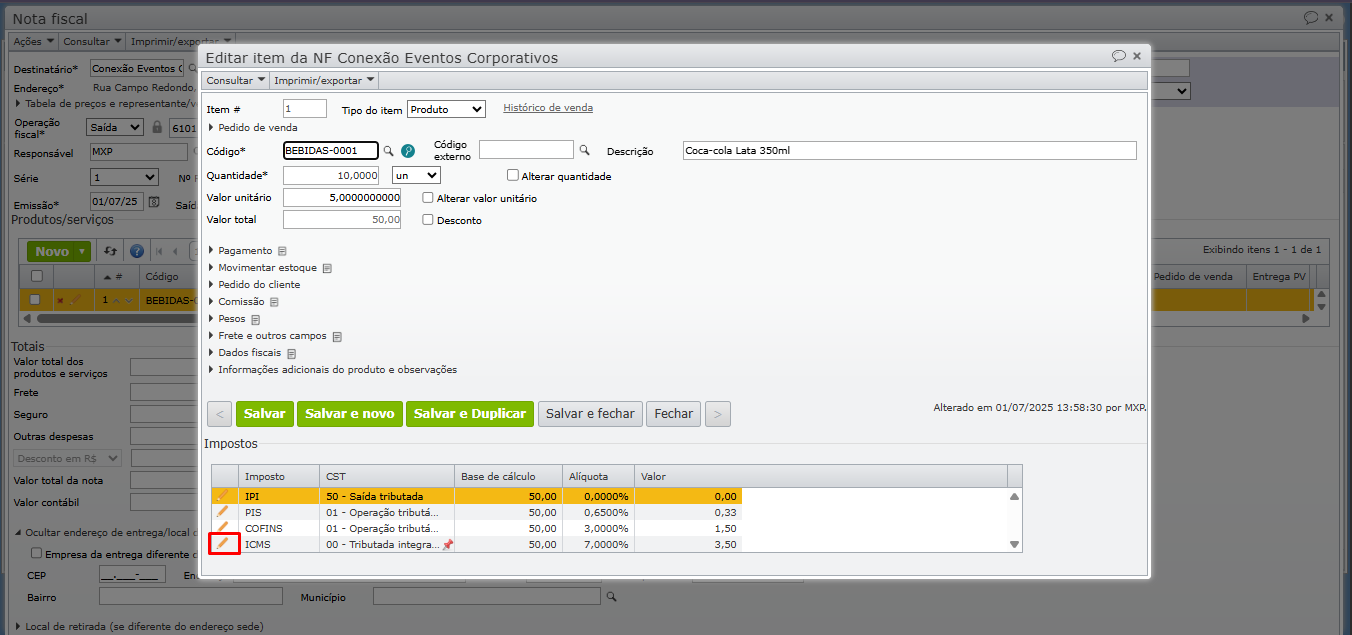This screenshot has height=635, width=1352.
Task: Check the Desconto checkbox
Action: click(428, 220)
